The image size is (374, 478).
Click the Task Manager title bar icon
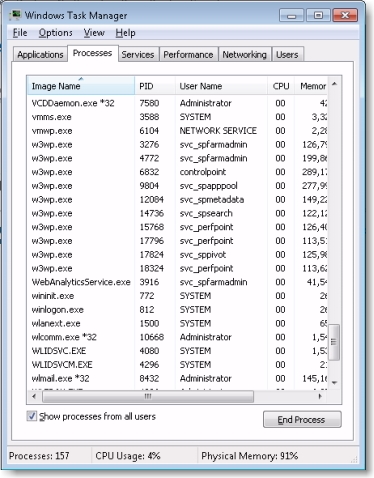(x=15, y=15)
